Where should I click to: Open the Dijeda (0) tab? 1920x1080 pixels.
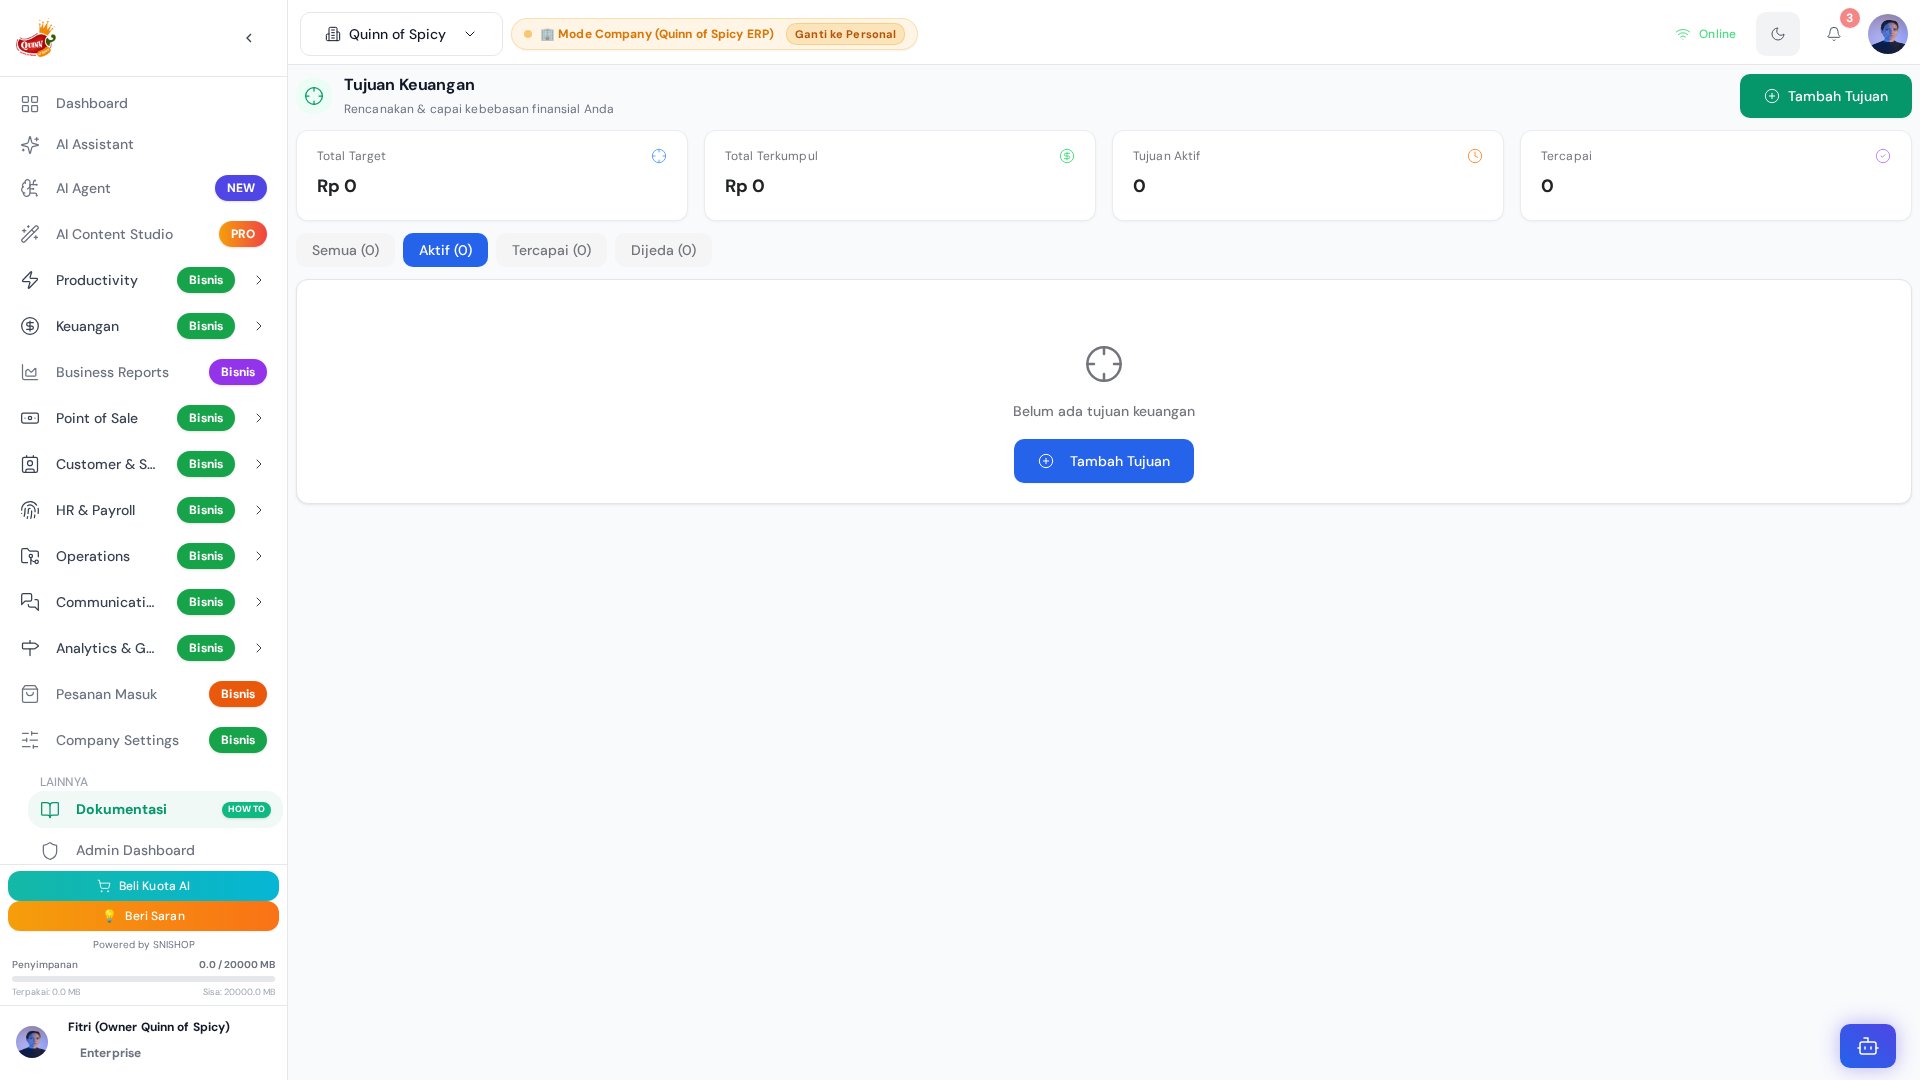[x=663, y=250]
